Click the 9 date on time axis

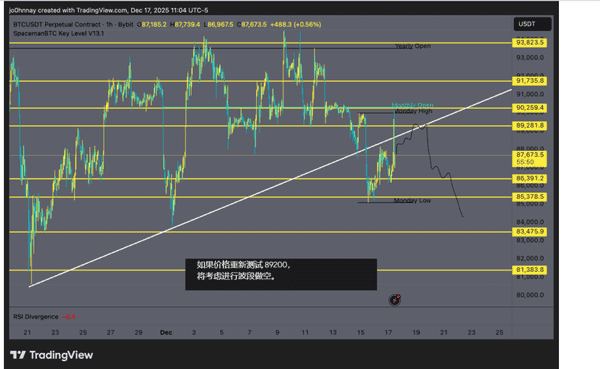(x=277, y=333)
